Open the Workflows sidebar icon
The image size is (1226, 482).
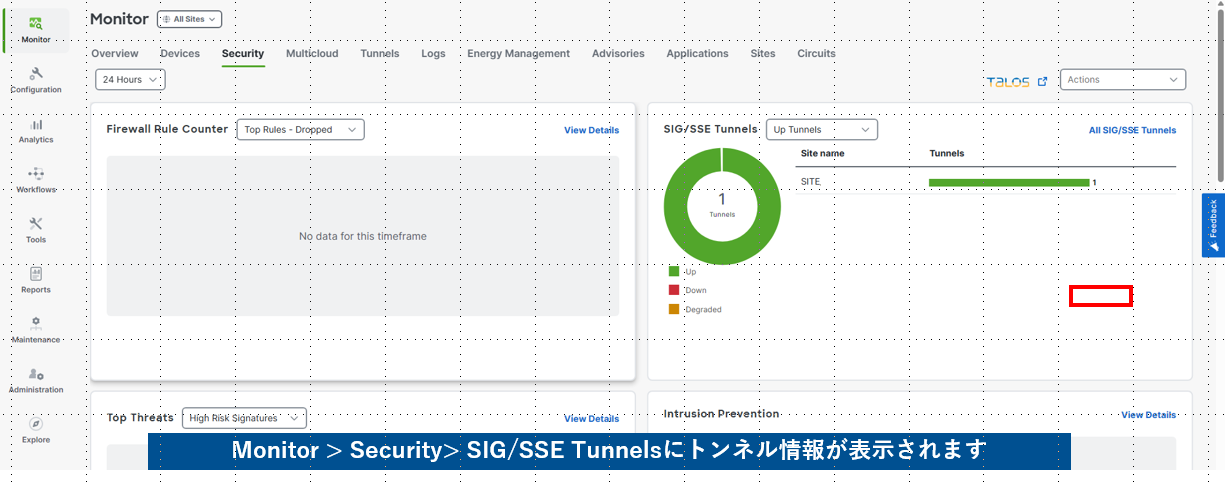(x=36, y=180)
